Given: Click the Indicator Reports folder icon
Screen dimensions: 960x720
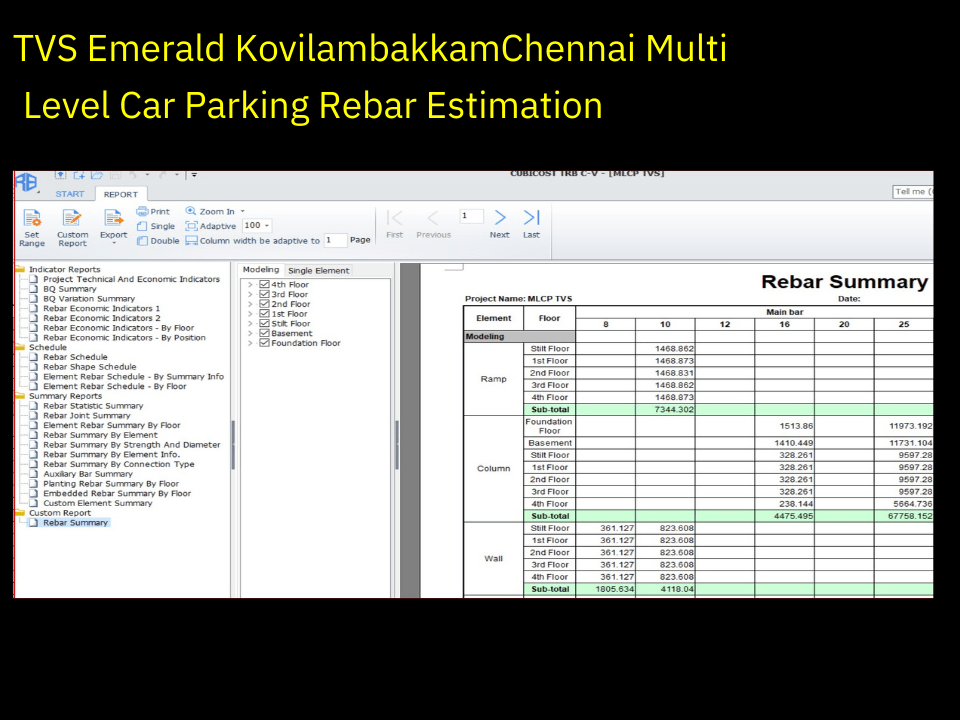Looking at the screenshot, I should coord(20,269).
